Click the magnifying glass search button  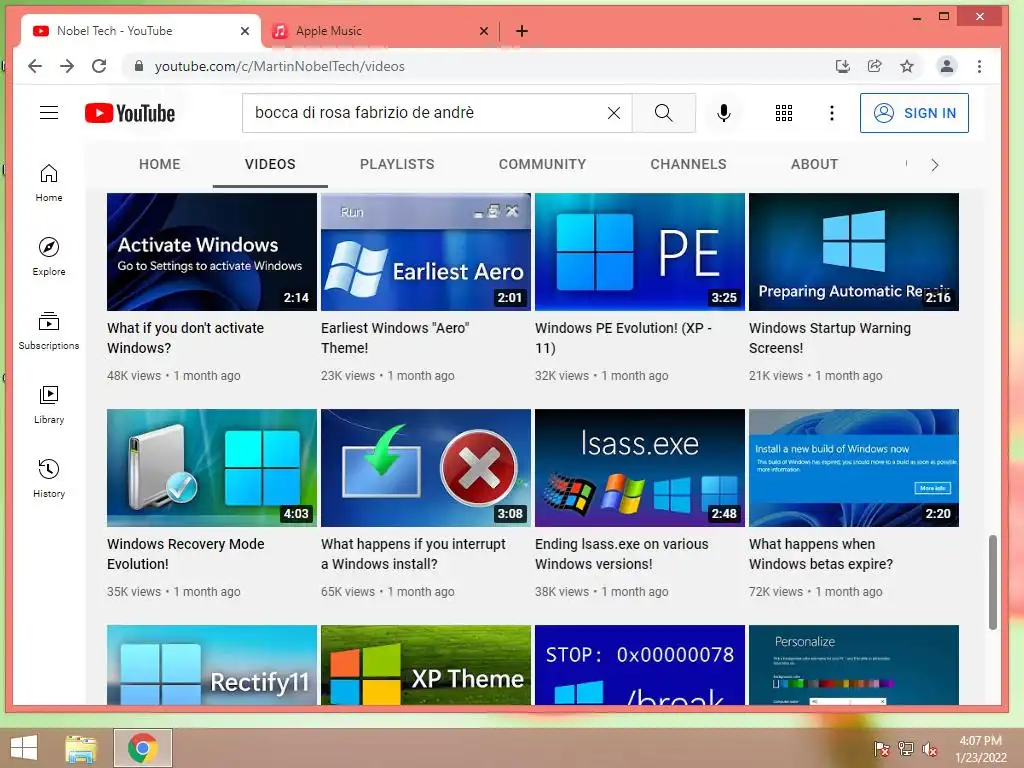(x=664, y=113)
